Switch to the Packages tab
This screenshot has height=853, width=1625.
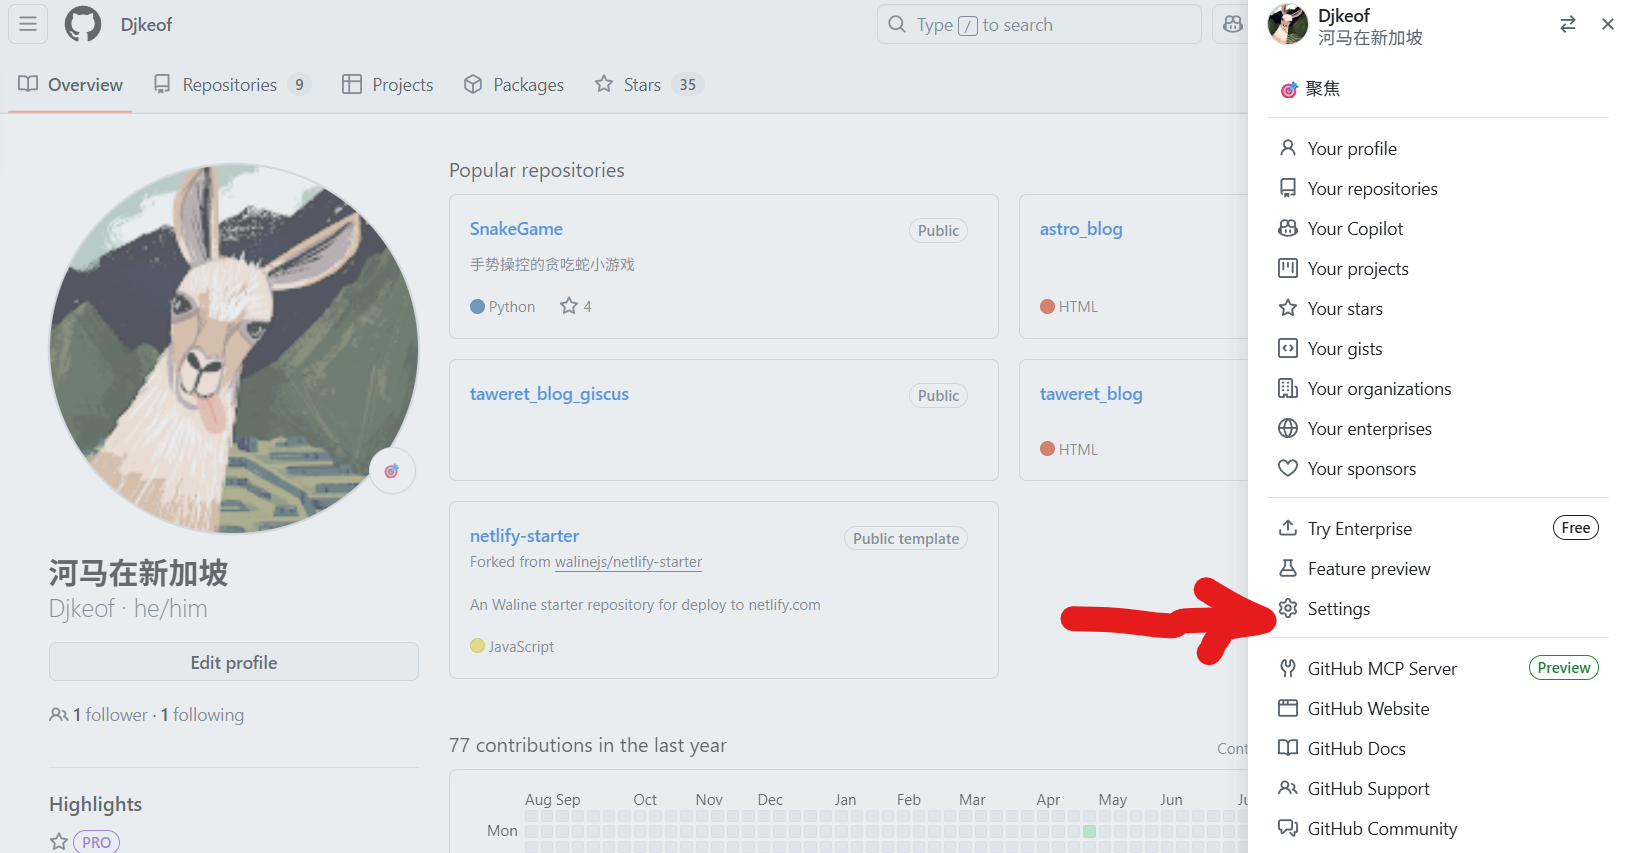[x=514, y=85]
